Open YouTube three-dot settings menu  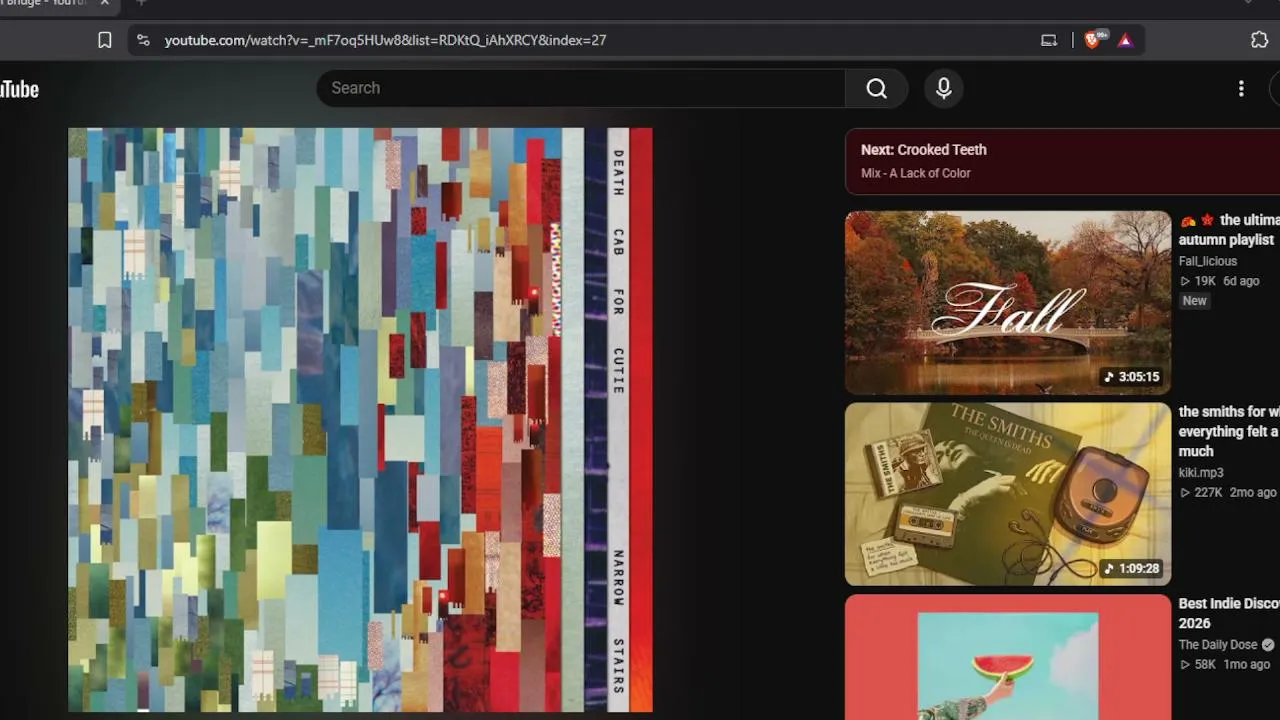click(x=1241, y=88)
